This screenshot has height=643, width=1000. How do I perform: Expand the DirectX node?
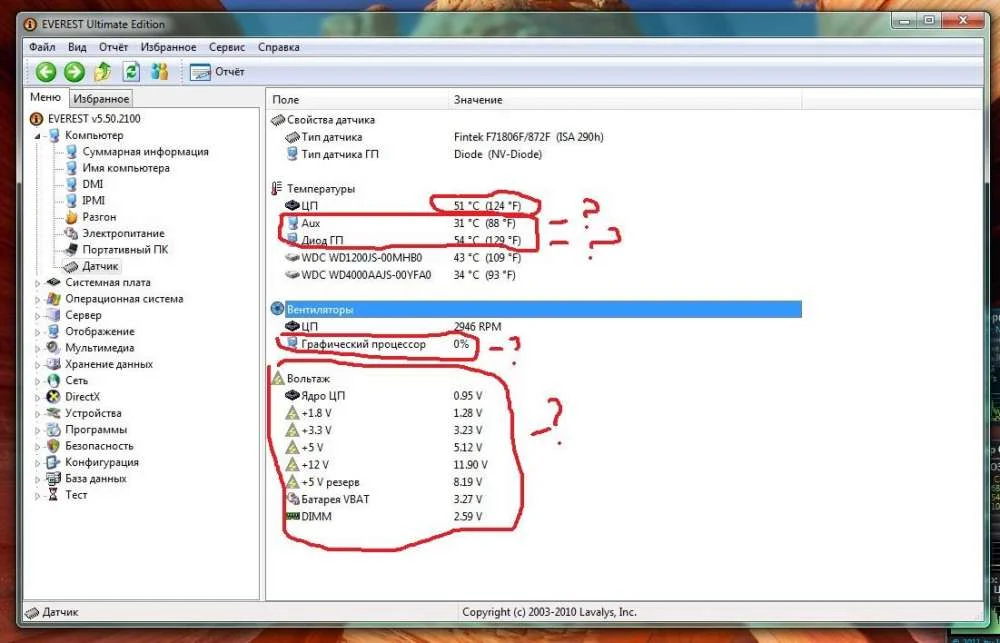[x=38, y=397]
